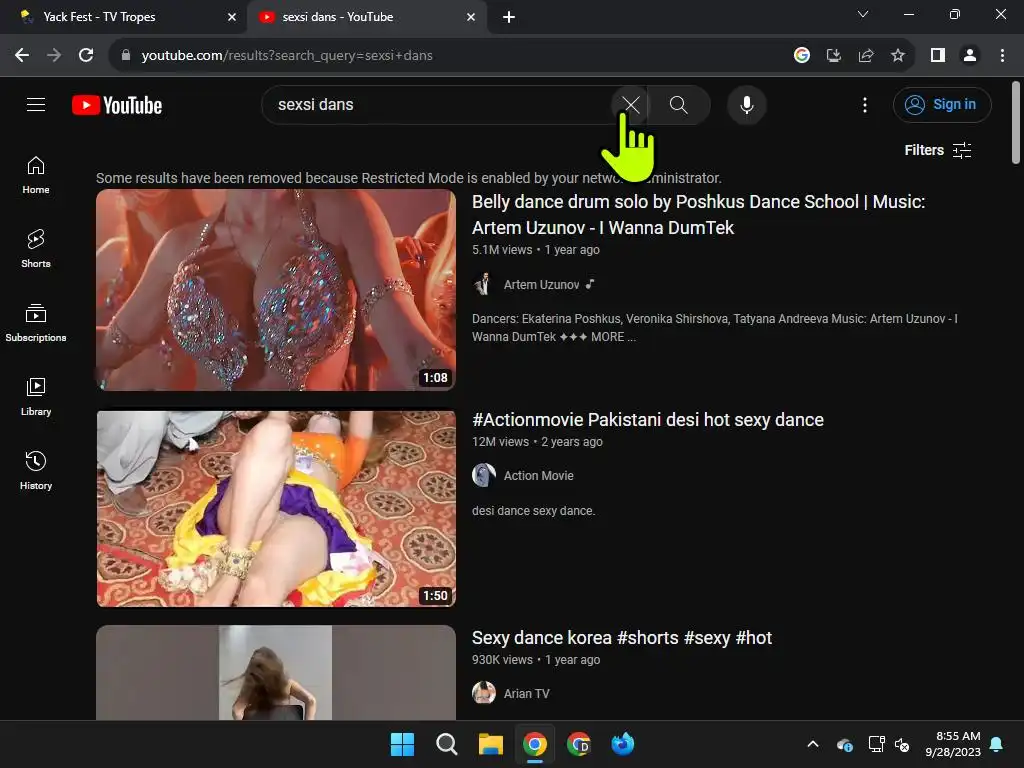Close the Yack Fest TV Tropes tab
The height and width of the screenshot is (768, 1024).
232,17
